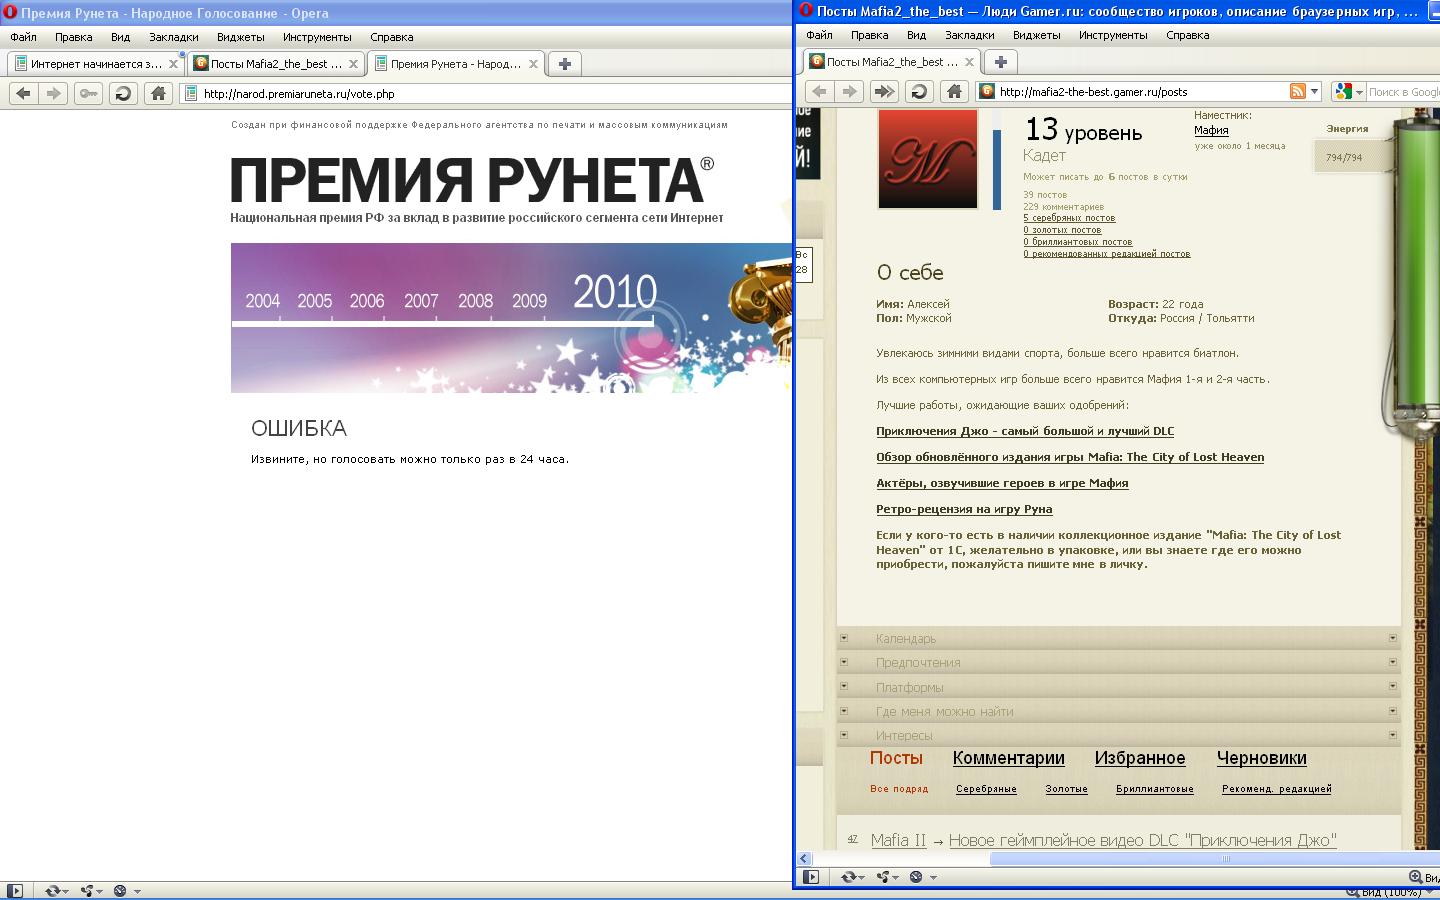
Task: Close 'Посты Mafia2_the_best' tab in left window
Action: [353, 64]
